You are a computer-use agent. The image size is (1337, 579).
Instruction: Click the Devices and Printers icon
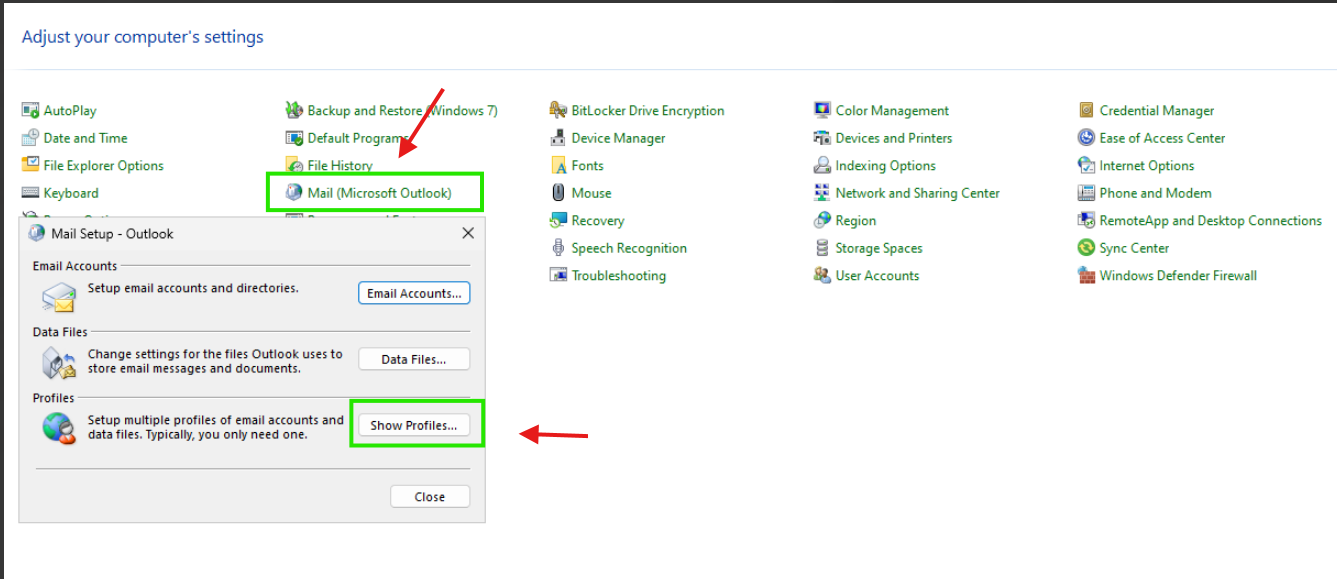822,138
